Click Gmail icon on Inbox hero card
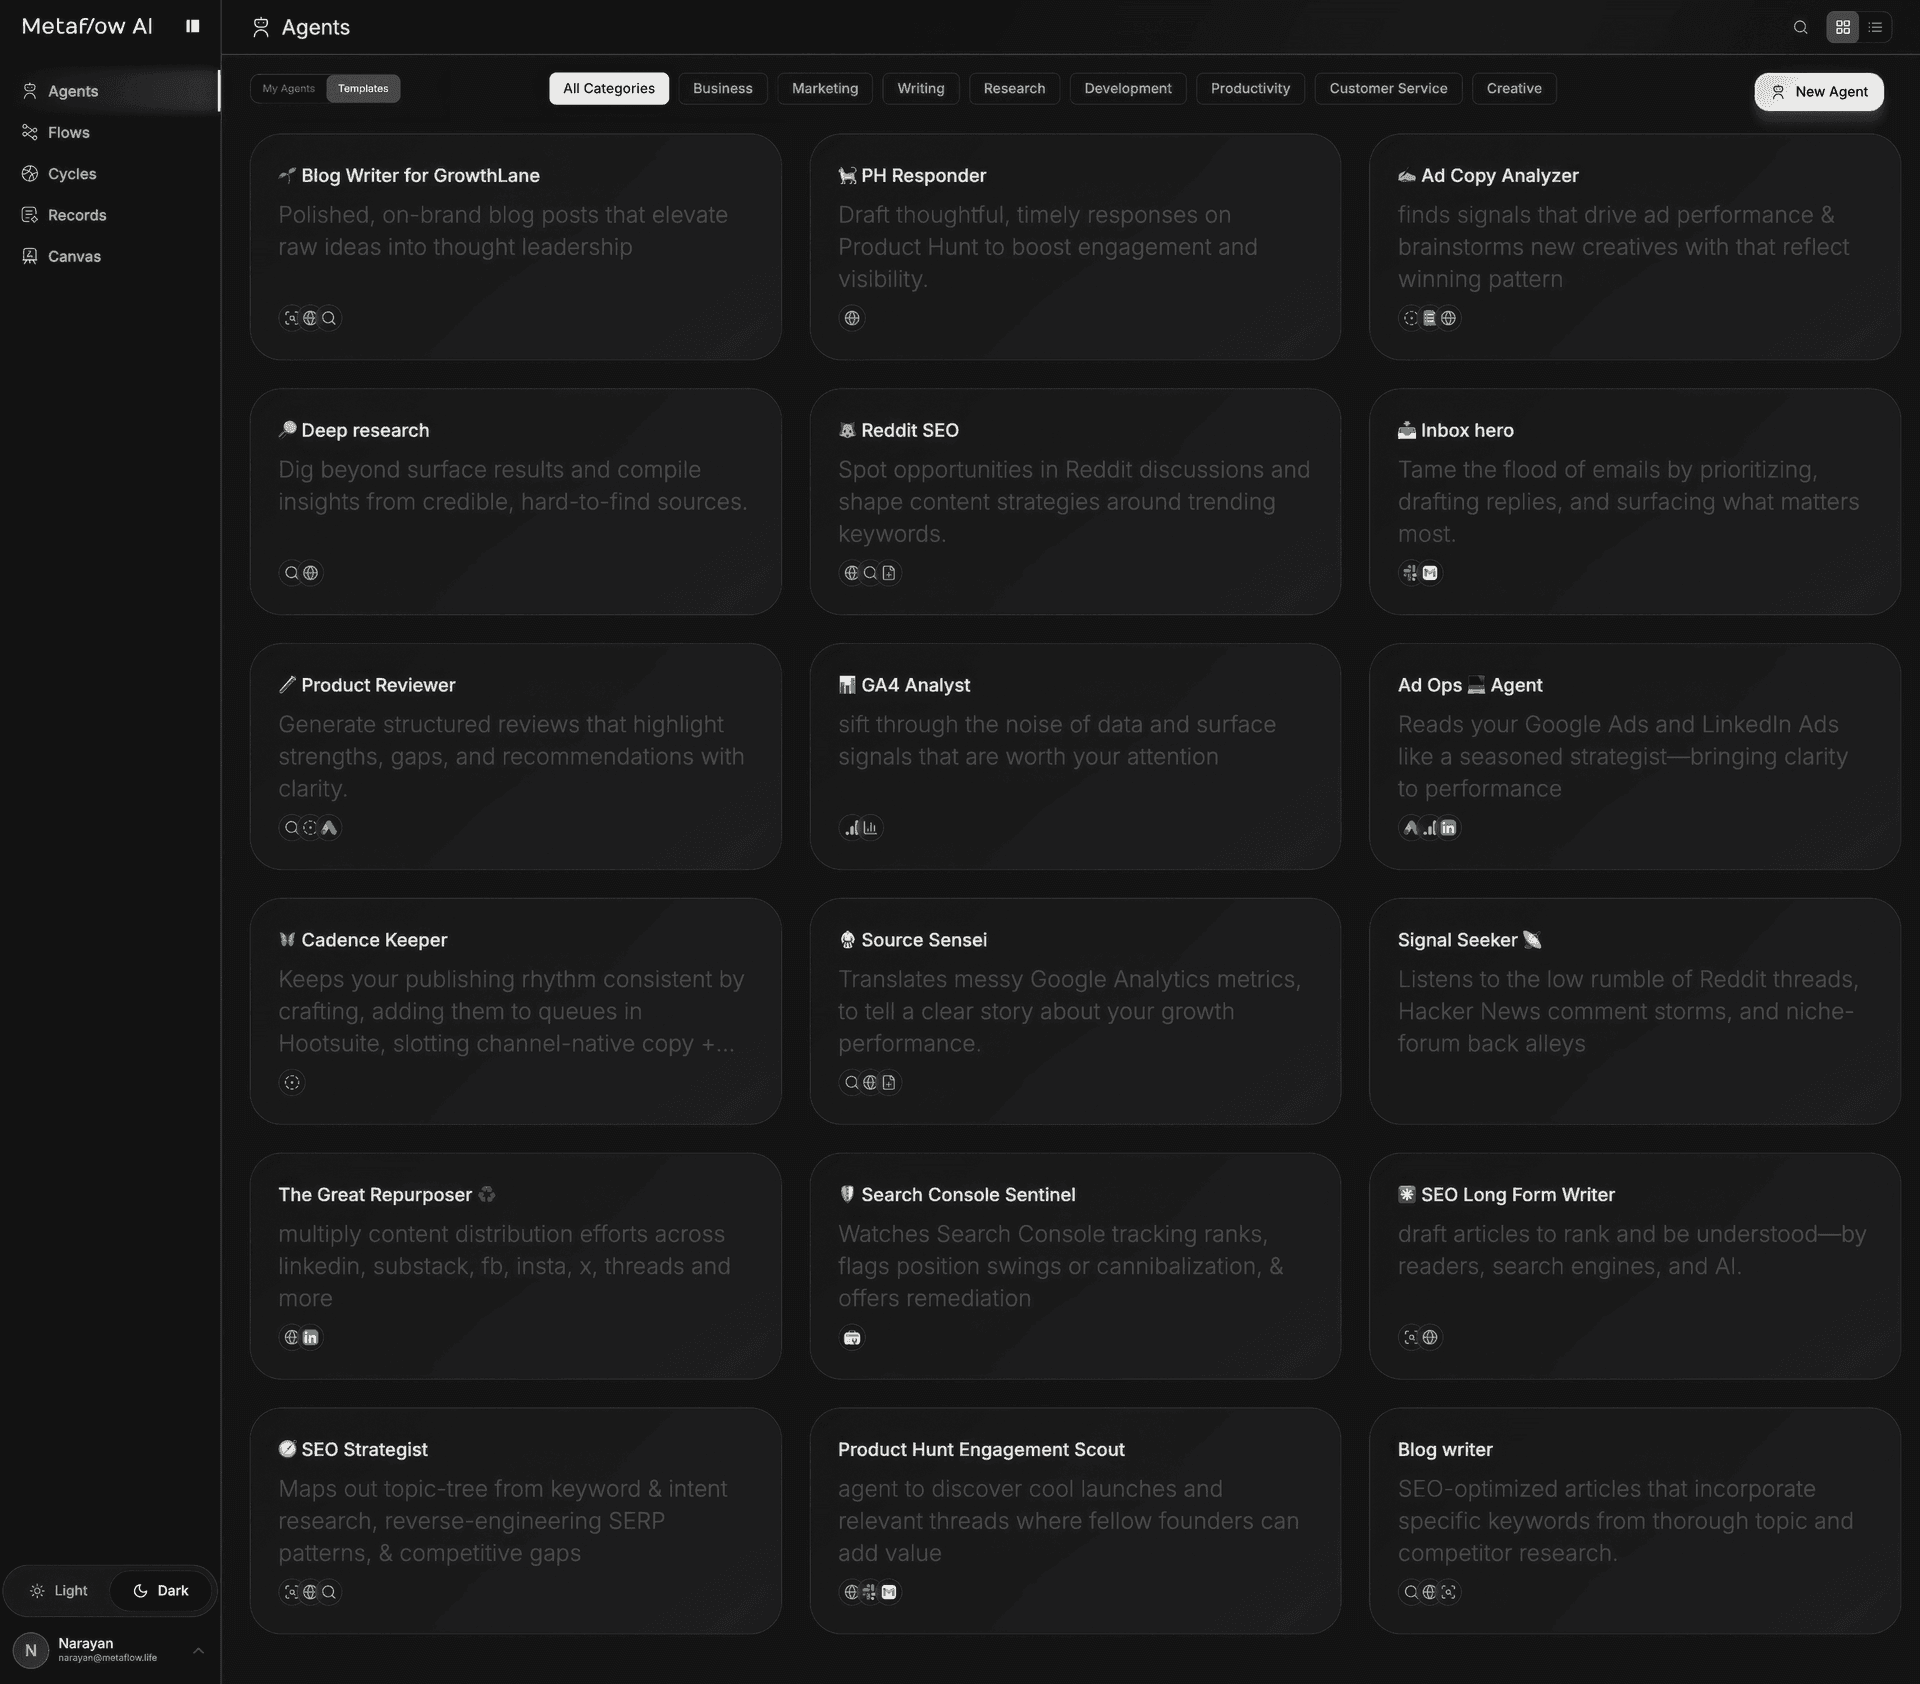Screen dimensions: 1920x1684 click(x=1430, y=573)
